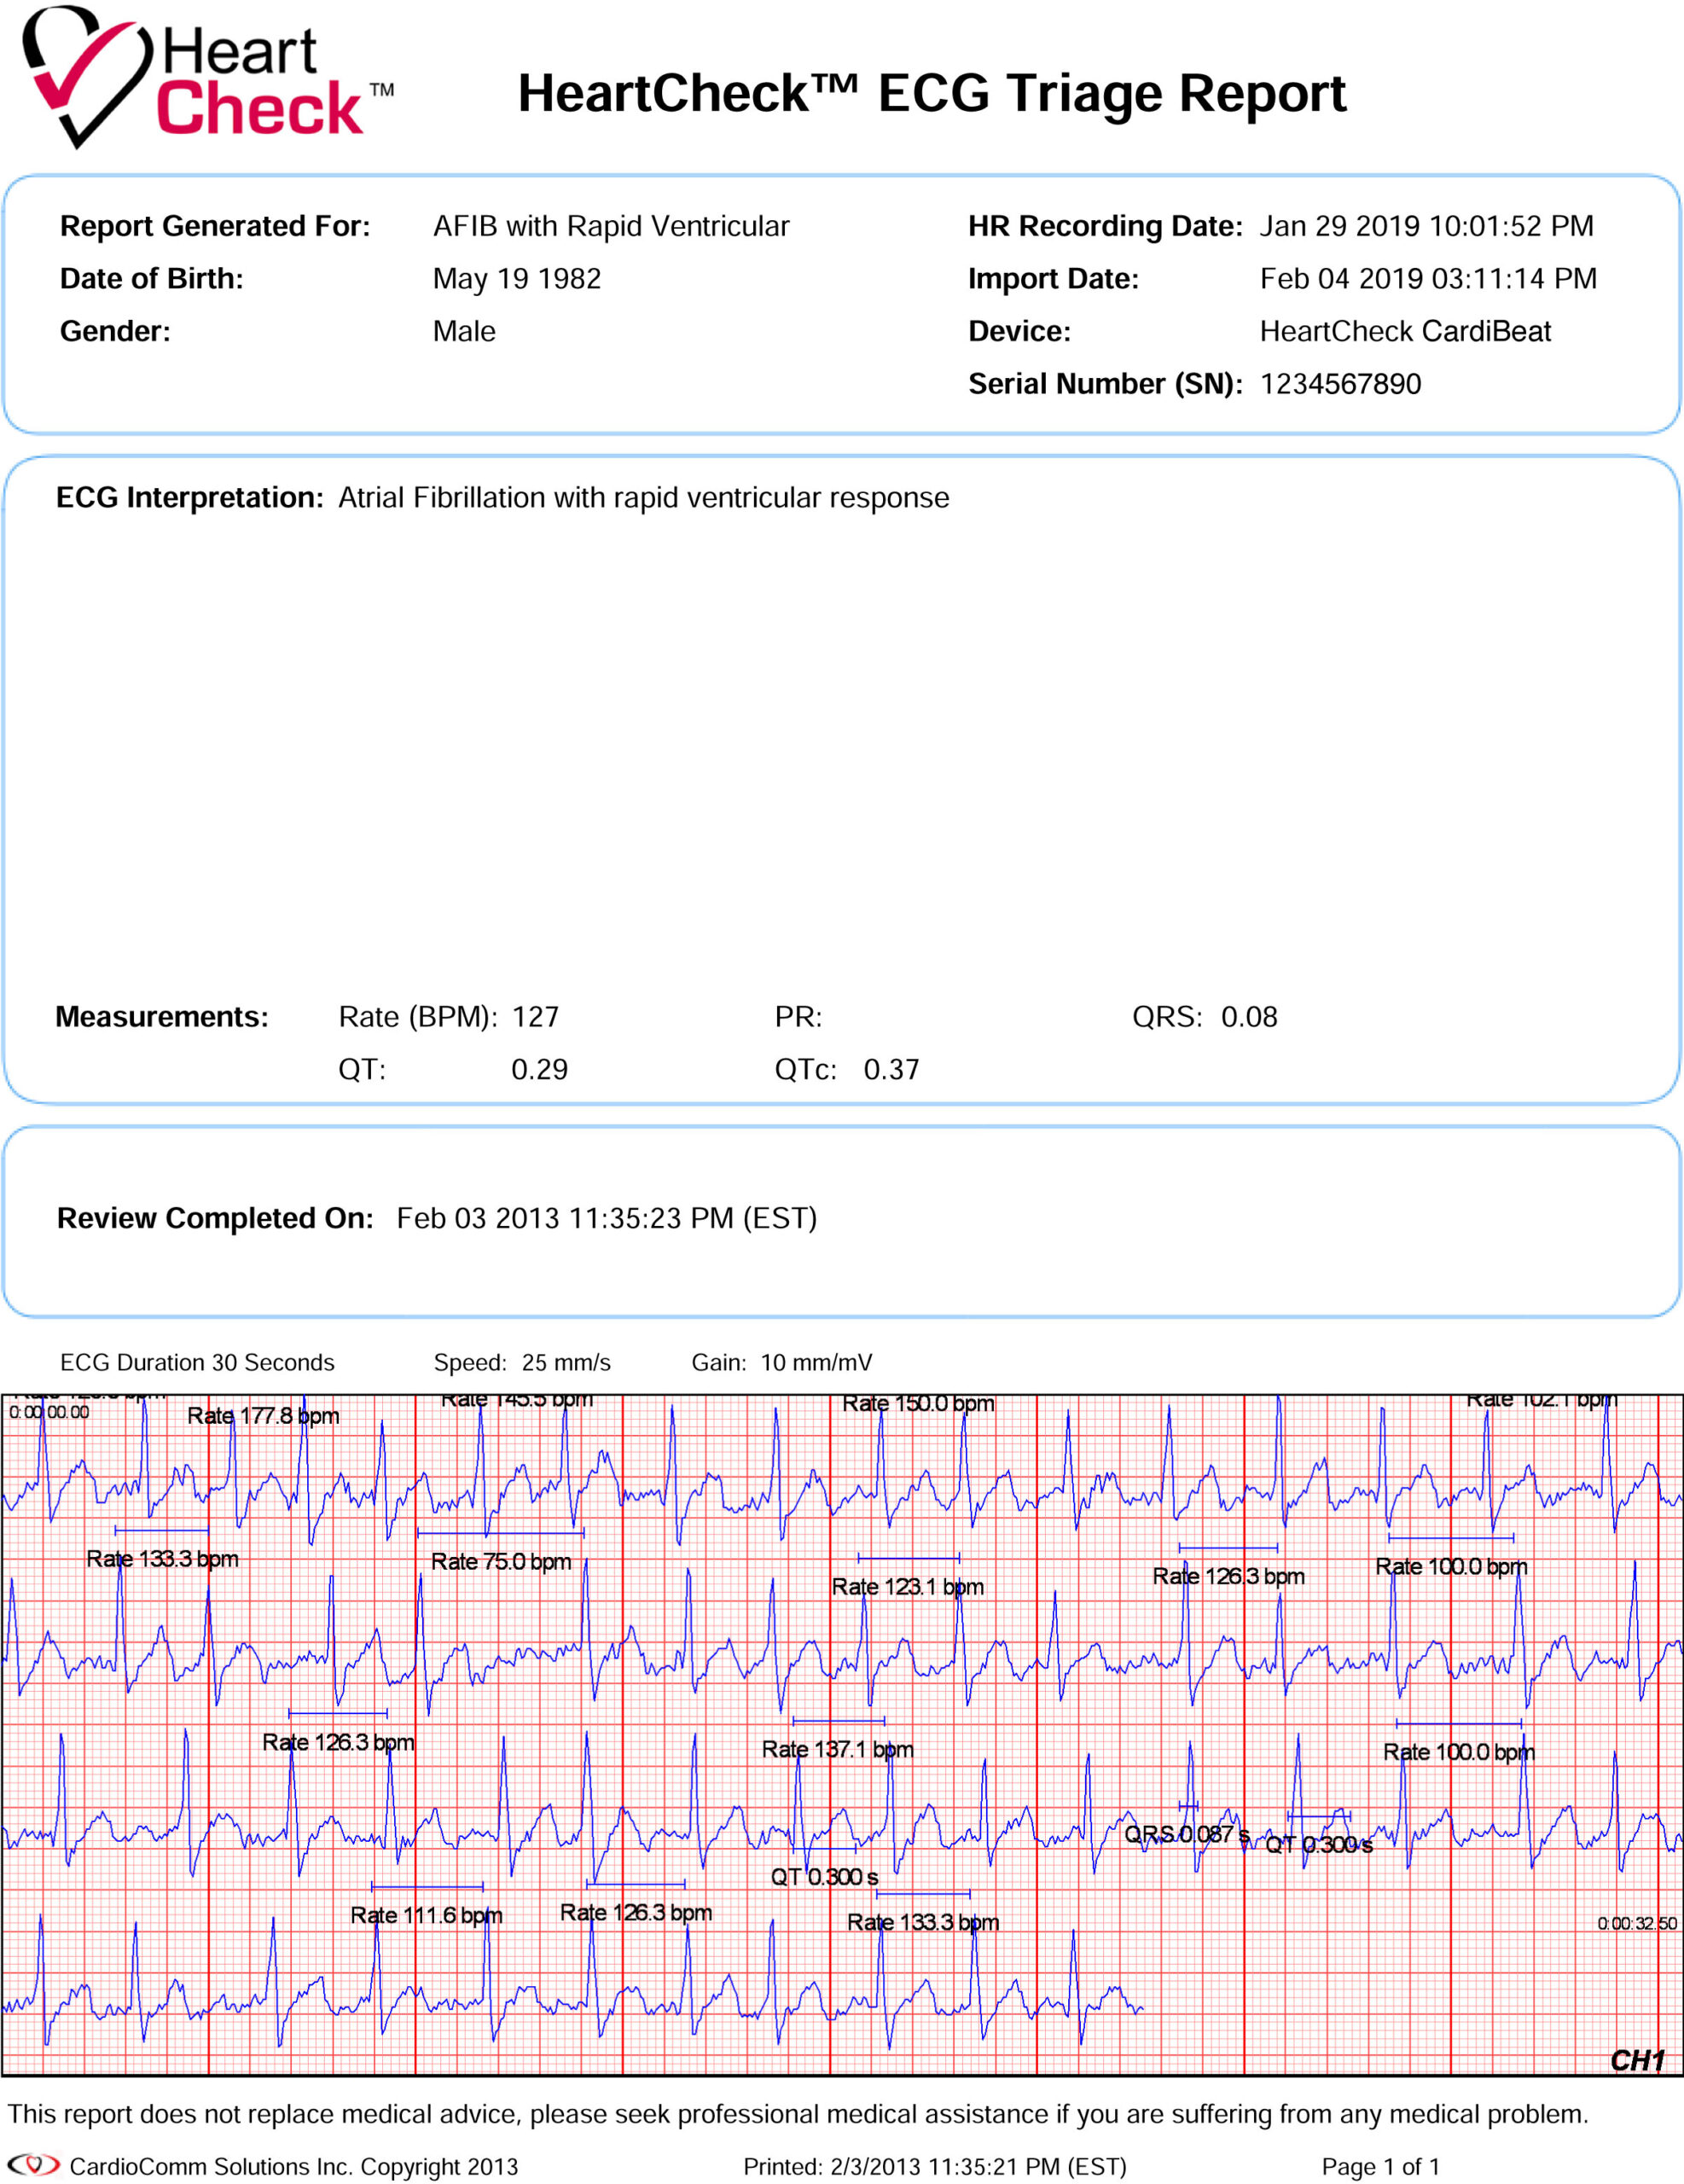Image resolution: width=1684 pixels, height=2184 pixels.
Task: Click the CardioComm Solutions Inc. copyright text
Action: tap(294, 2166)
